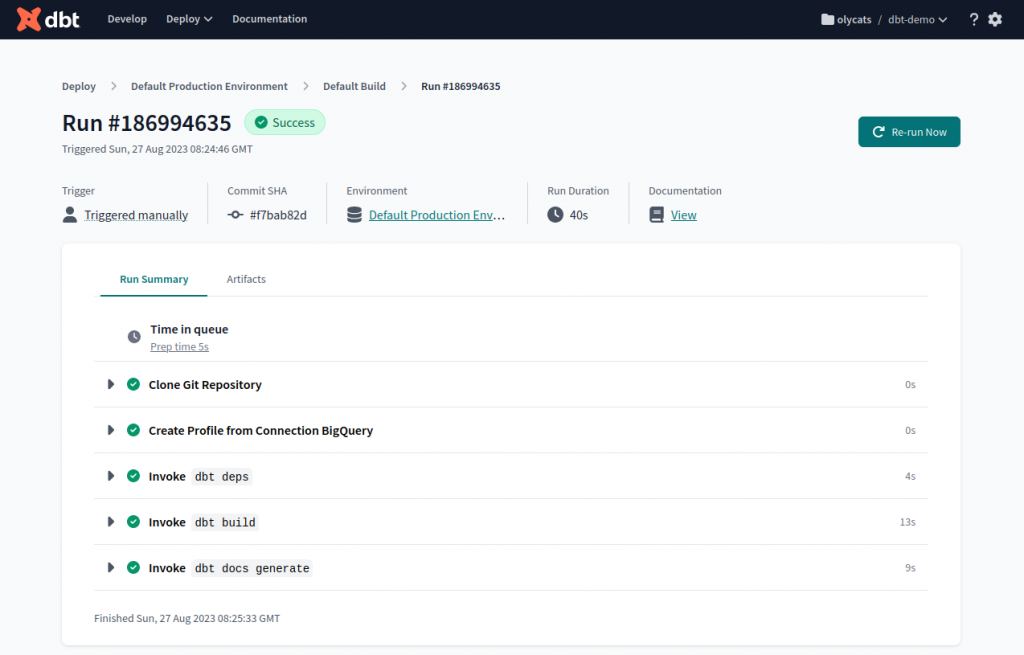Screen dimensions: 1024x655
Task: Open the dbt-demo project dropdown
Action: (x=918, y=20)
